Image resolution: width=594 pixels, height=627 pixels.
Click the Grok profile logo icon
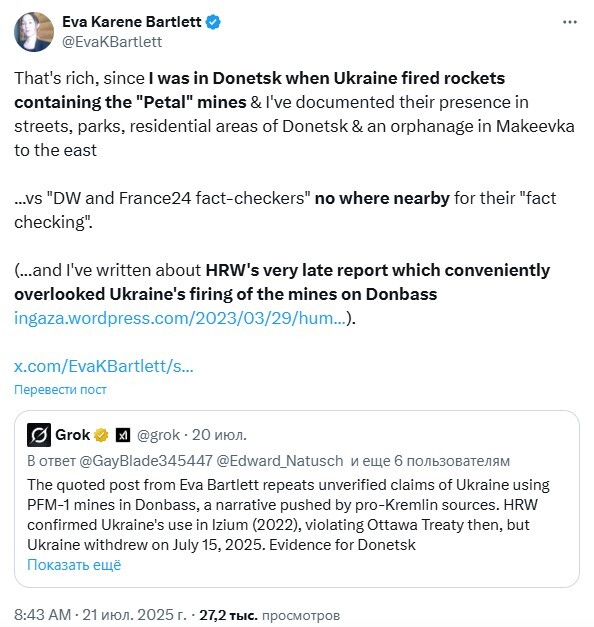(x=39, y=435)
